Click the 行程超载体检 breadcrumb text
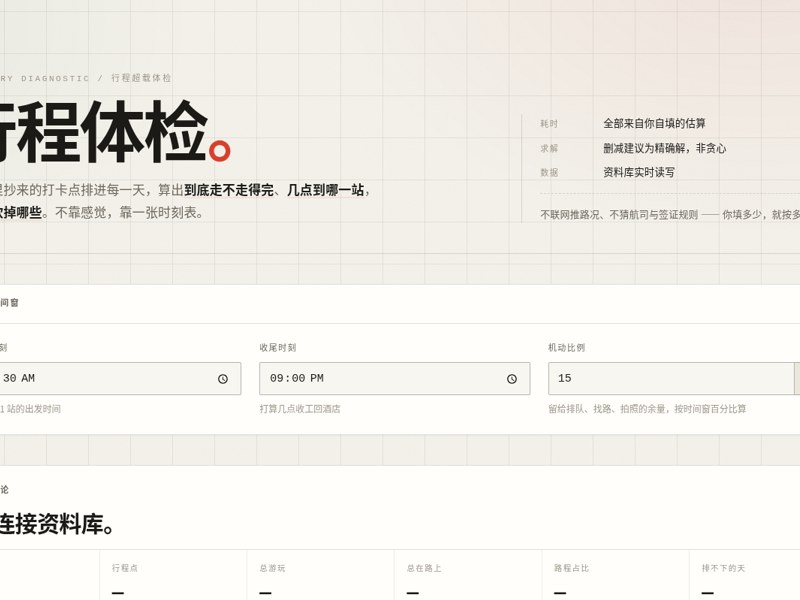Image resolution: width=800 pixels, height=600 pixels. coord(141,78)
